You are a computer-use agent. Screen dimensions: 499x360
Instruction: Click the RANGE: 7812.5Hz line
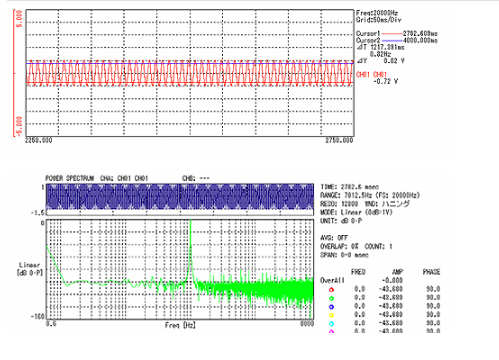[370, 195]
